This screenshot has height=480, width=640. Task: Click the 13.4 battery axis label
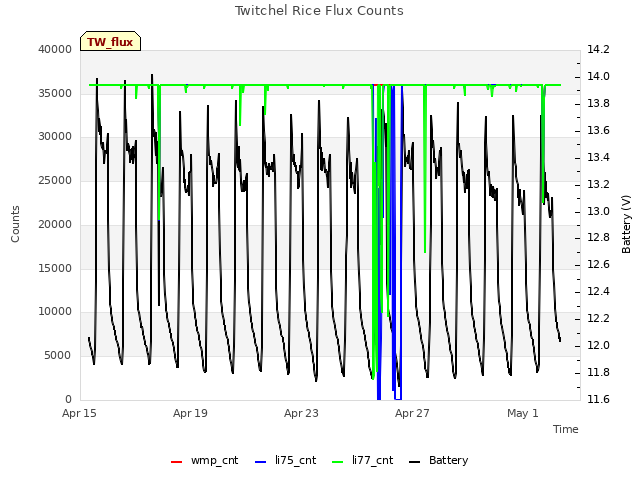[x=598, y=157]
